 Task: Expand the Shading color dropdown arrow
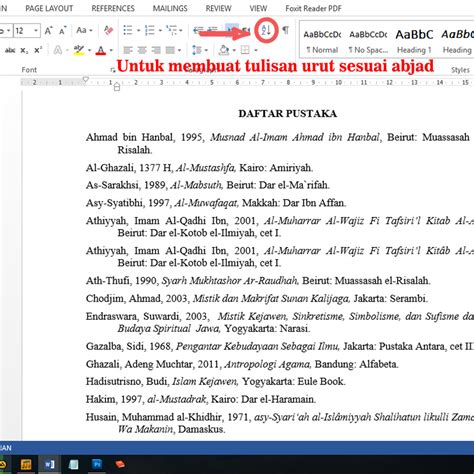coord(234,51)
